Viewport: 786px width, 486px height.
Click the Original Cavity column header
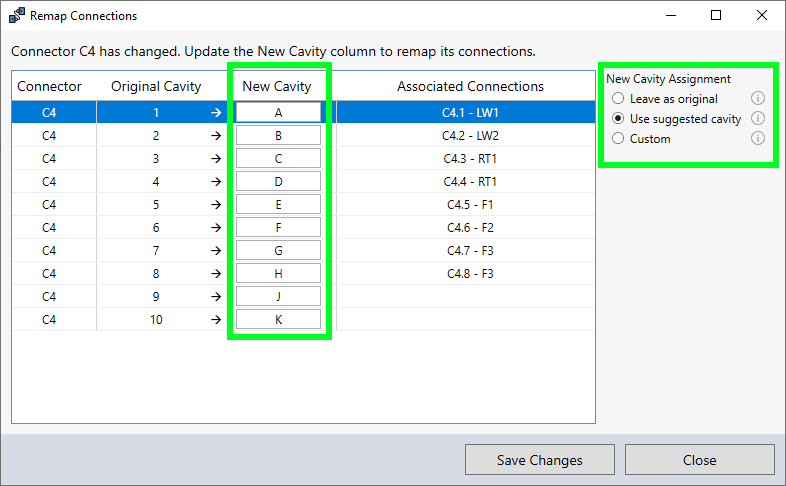point(156,86)
